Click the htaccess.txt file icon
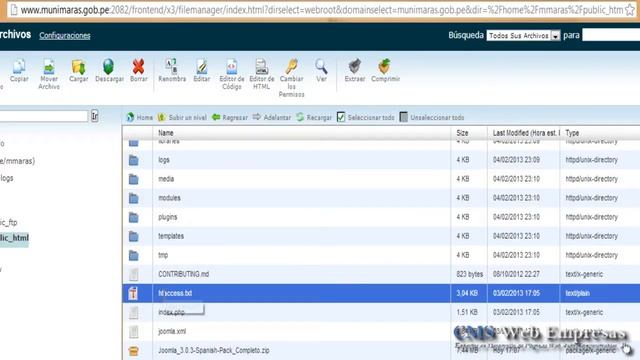This screenshot has height=360, width=640. pos(133,293)
